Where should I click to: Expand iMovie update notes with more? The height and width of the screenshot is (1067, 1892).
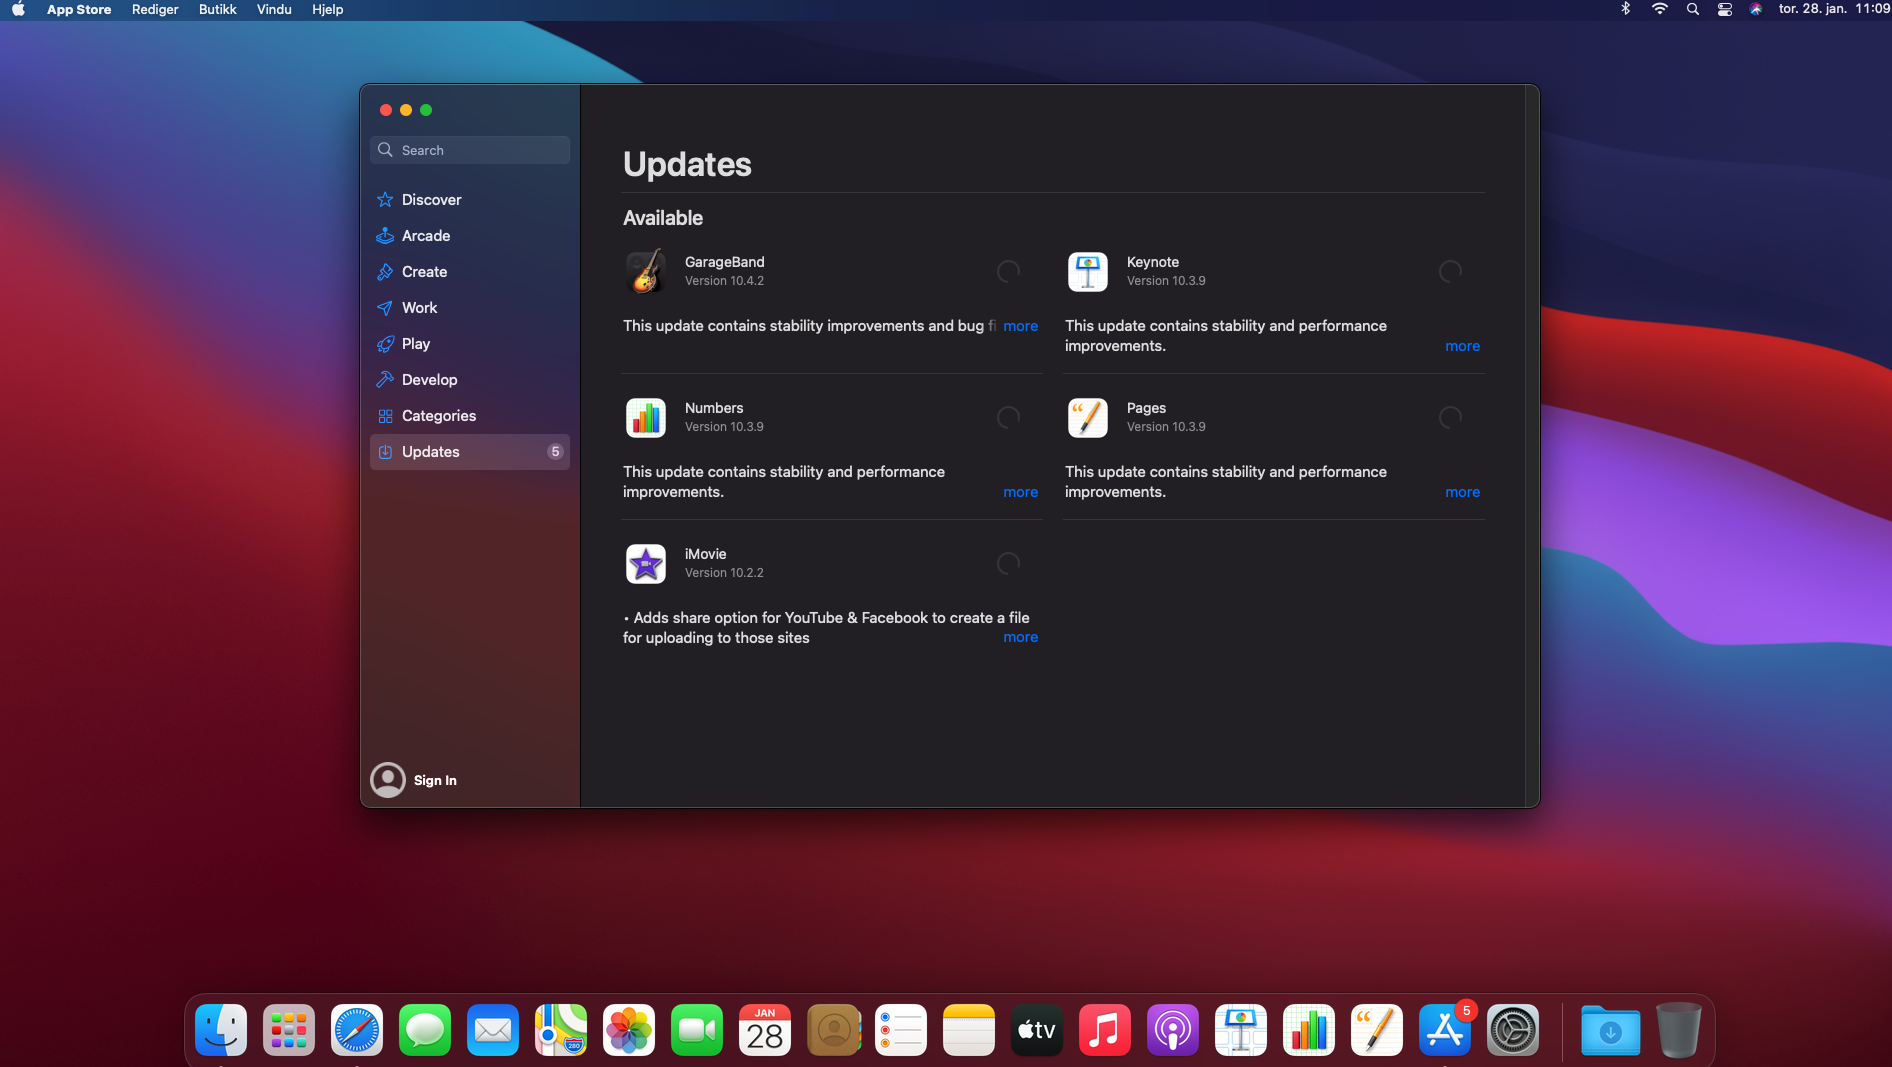1020,637
